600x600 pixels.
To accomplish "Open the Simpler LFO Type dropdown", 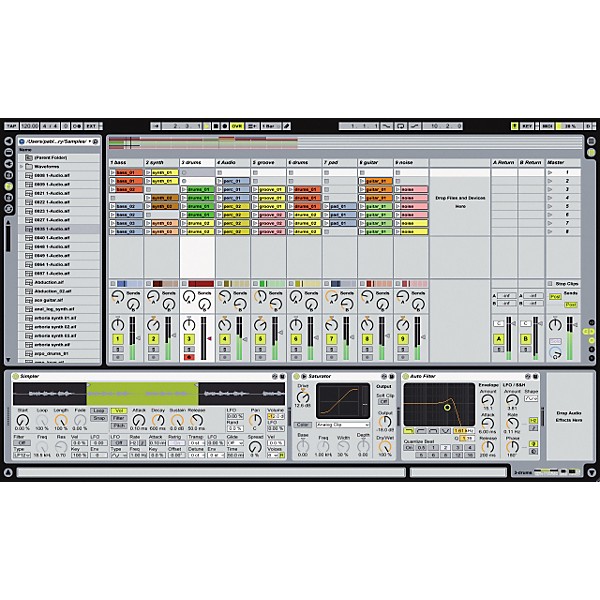I will coord(119,455).
